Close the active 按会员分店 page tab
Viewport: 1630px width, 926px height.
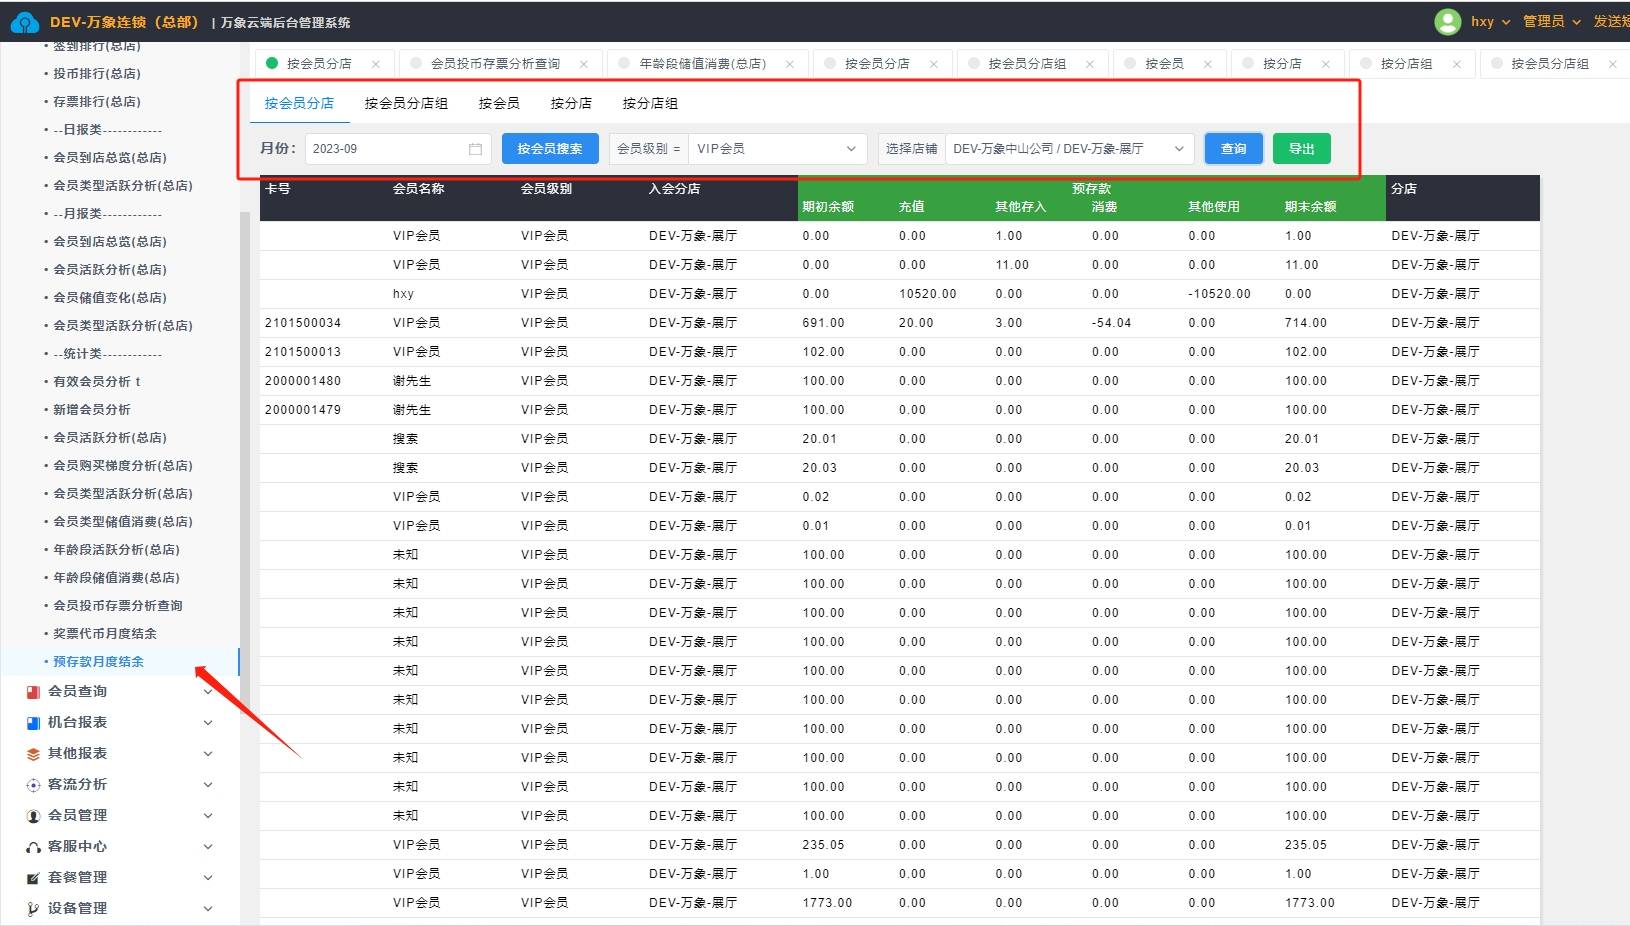coord(376,64)
